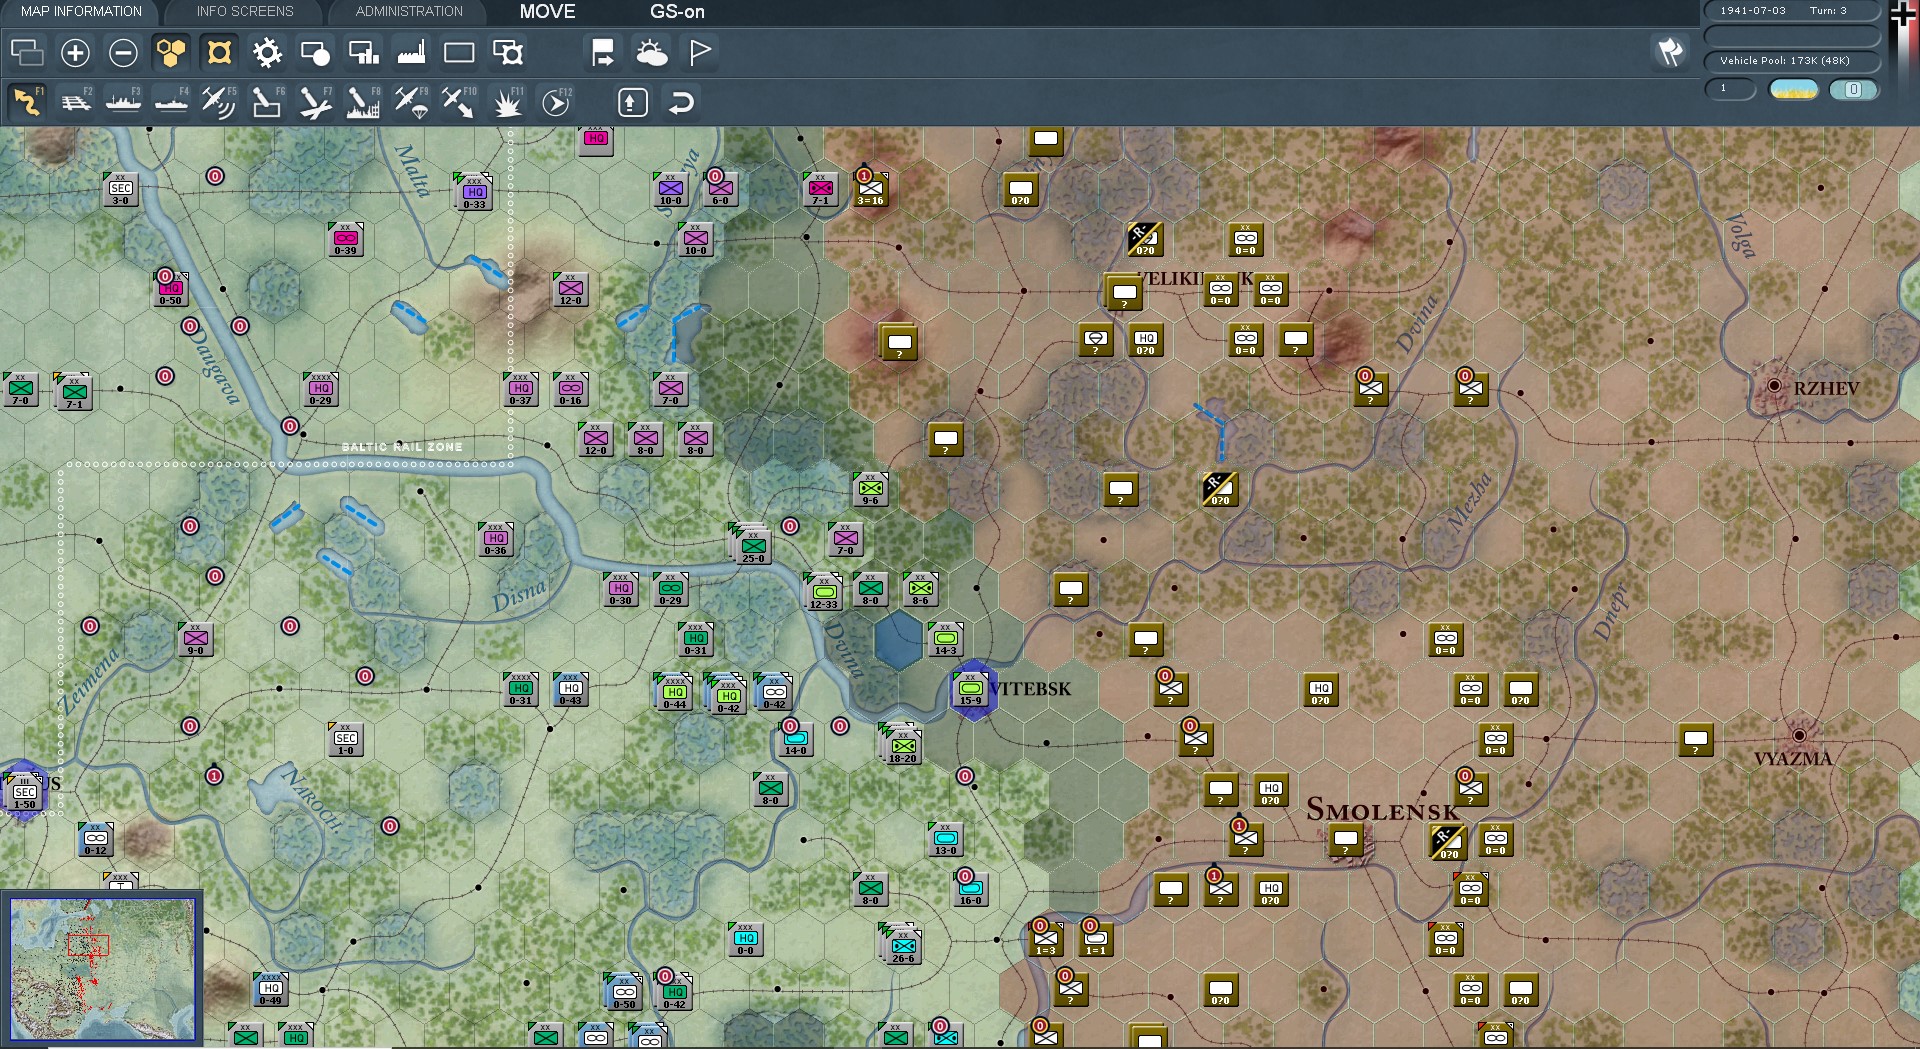Zoom in the map with plus icon
Image resolution: width=1920 pixels, height=1049 pixels.
[x=75, y=52]
